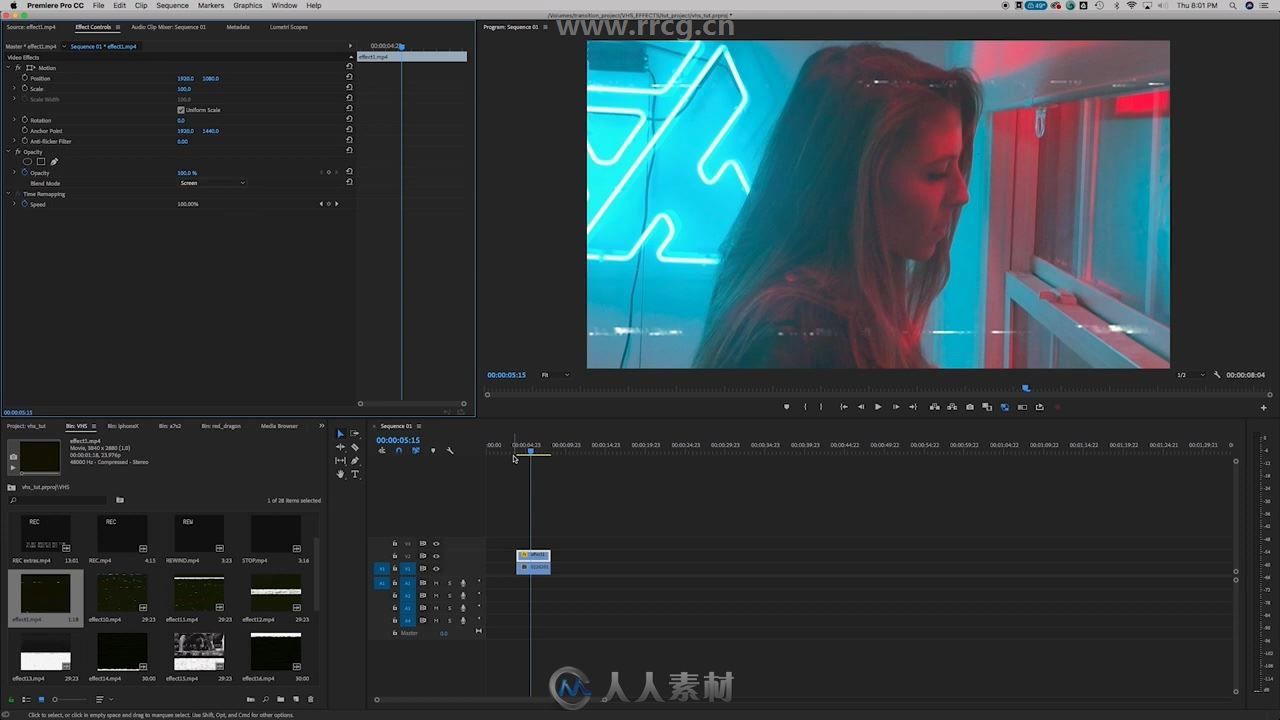Select the Hand tool
The width and height of the screenshot is (1280, 720).
340,474
